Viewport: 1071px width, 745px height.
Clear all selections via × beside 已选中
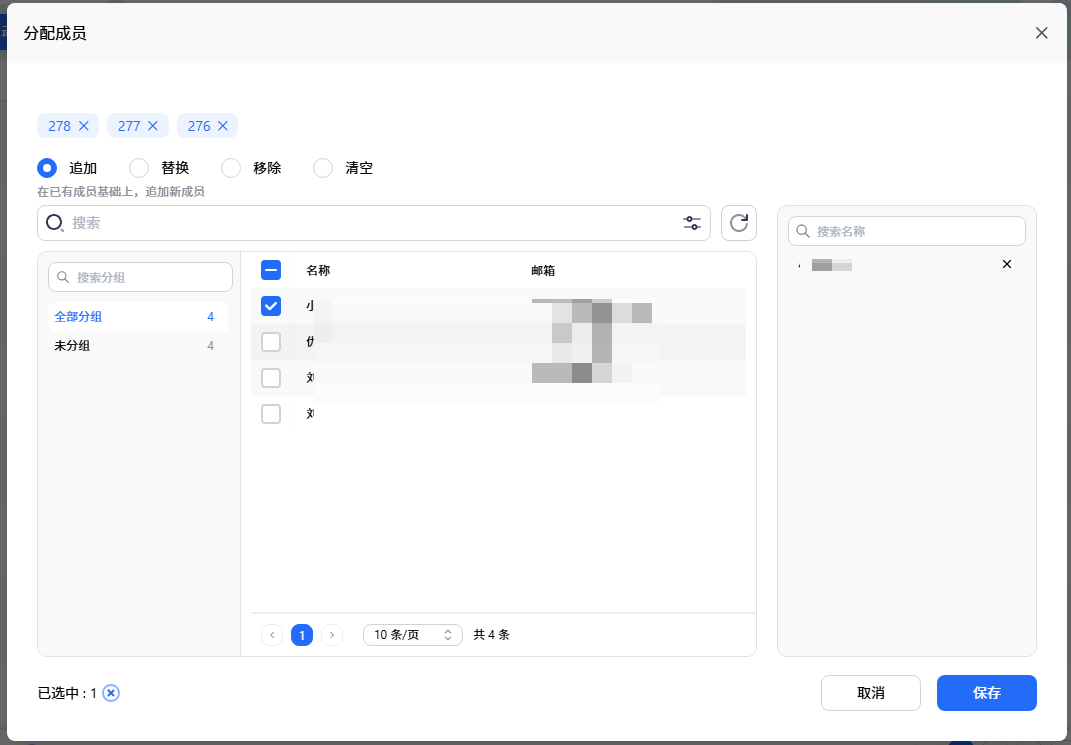[x=111, y=693]
